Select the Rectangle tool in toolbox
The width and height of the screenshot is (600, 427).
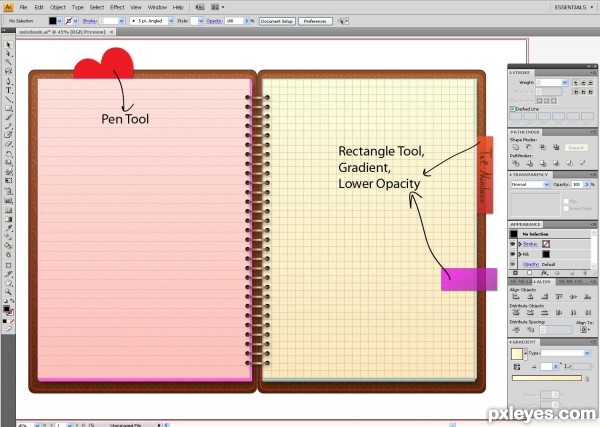[x=8, y=108]
